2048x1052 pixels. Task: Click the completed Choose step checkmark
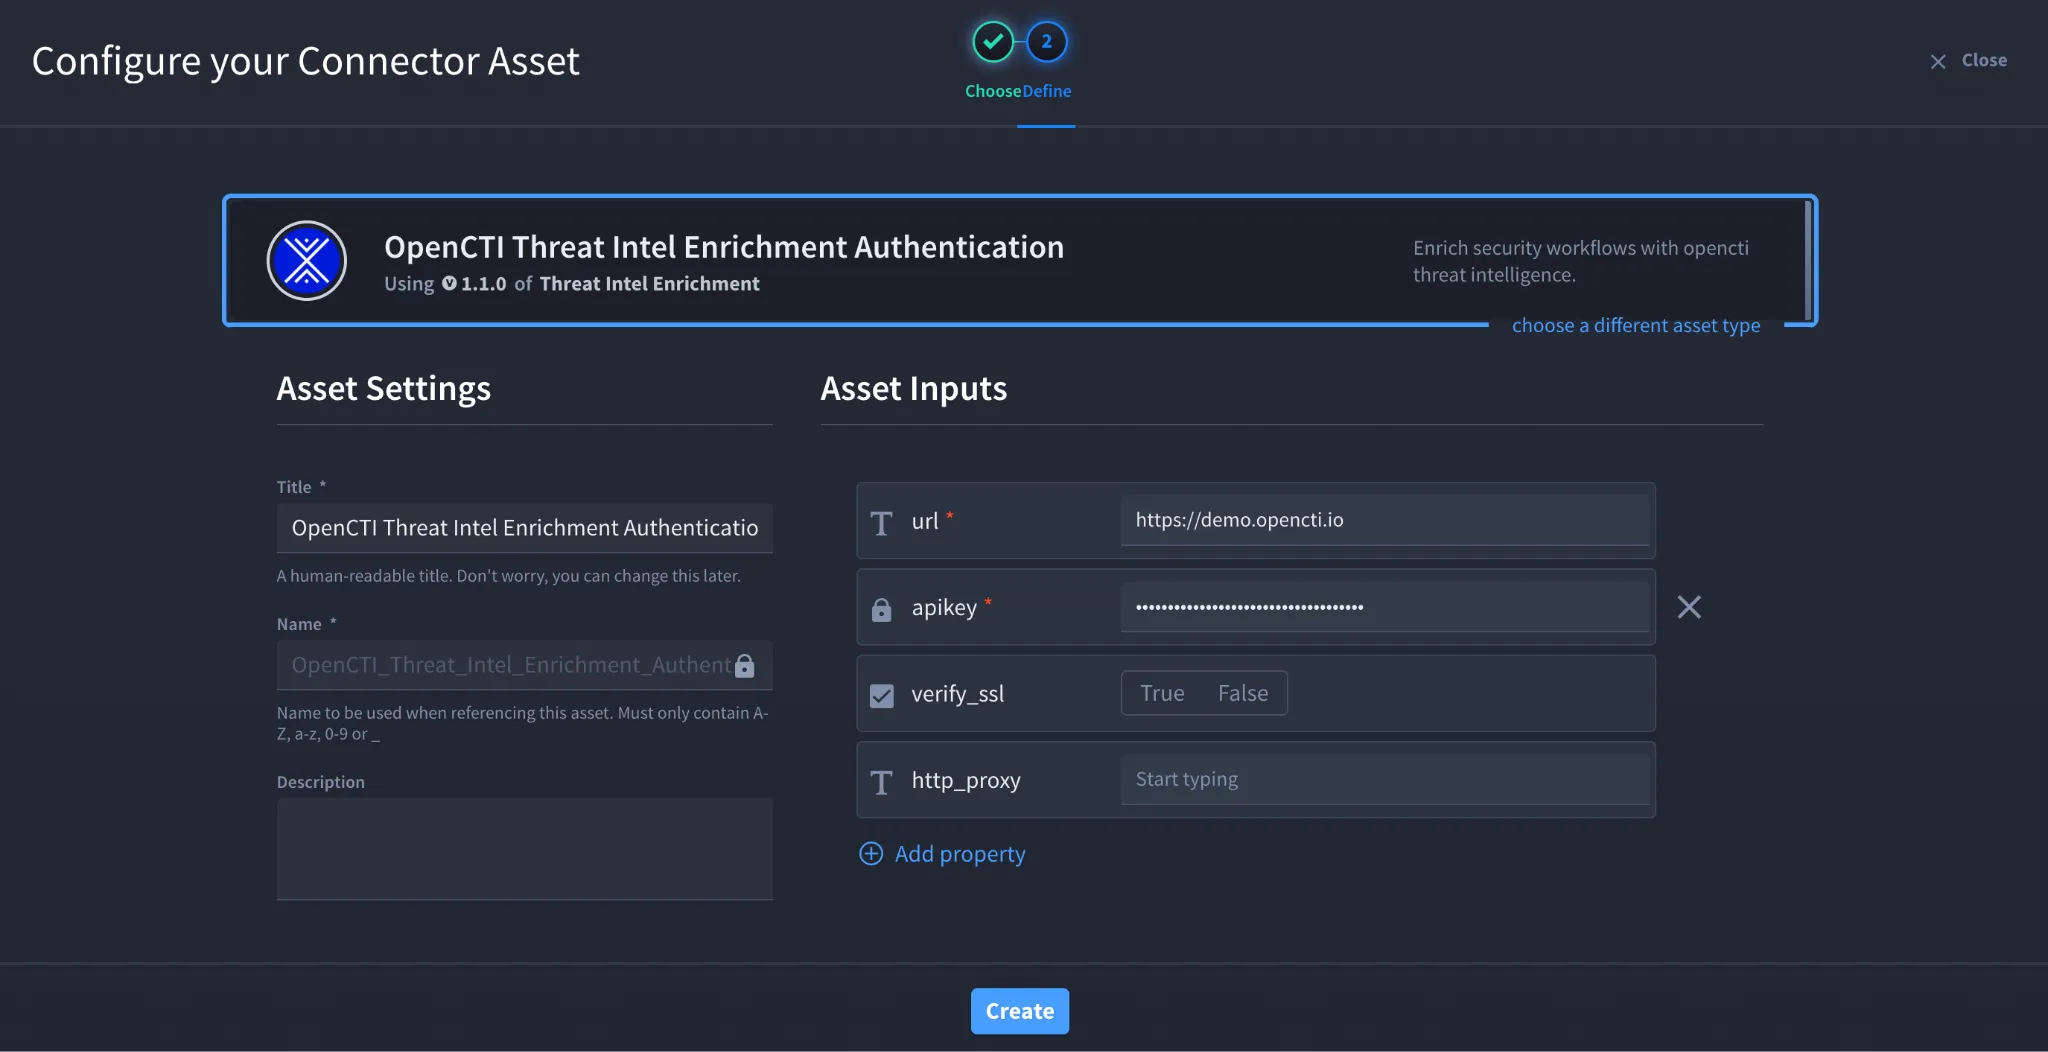993,41
